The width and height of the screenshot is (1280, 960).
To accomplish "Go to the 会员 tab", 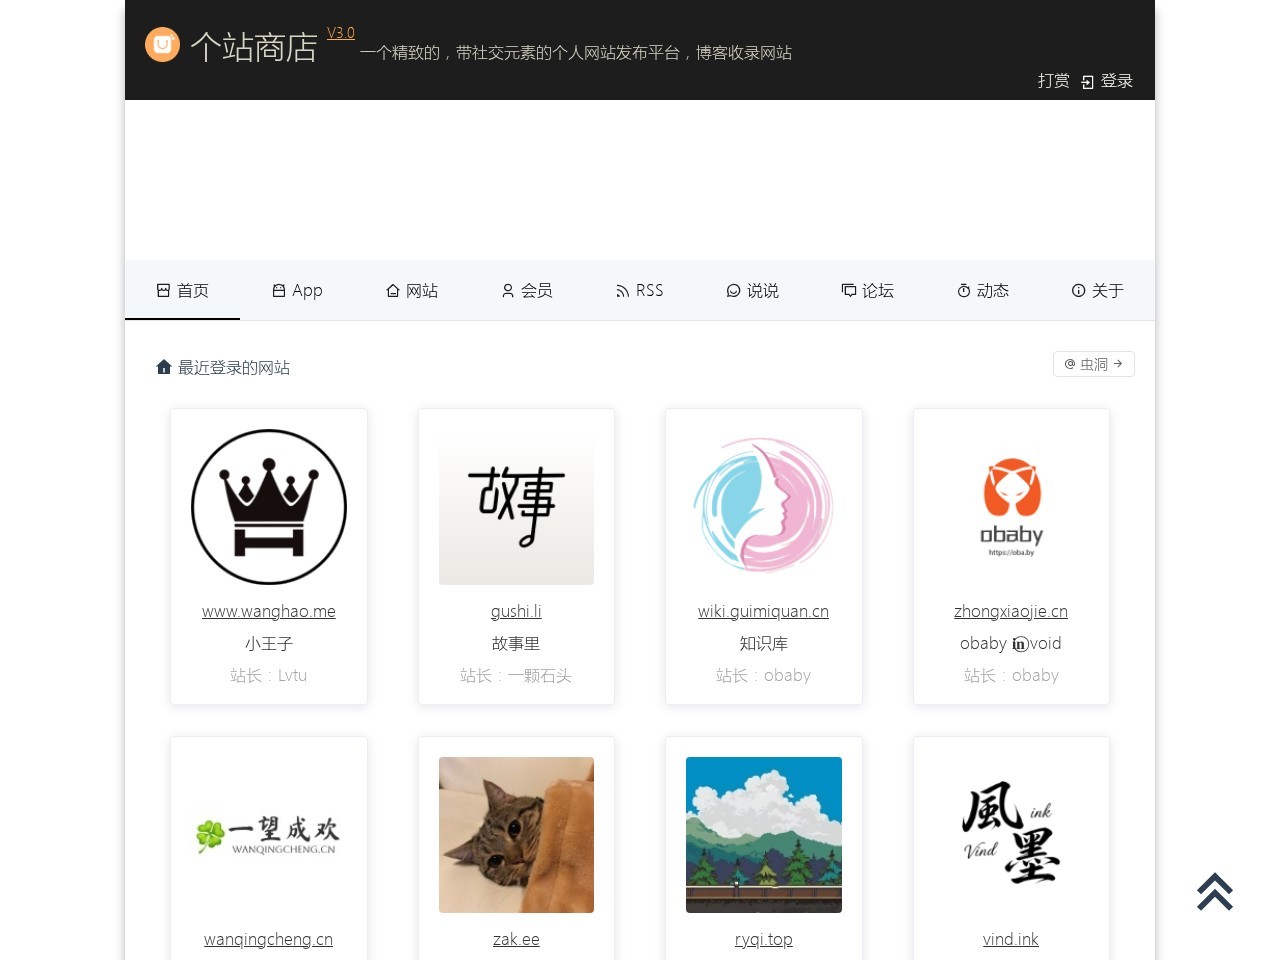I will tap(527, 290).
